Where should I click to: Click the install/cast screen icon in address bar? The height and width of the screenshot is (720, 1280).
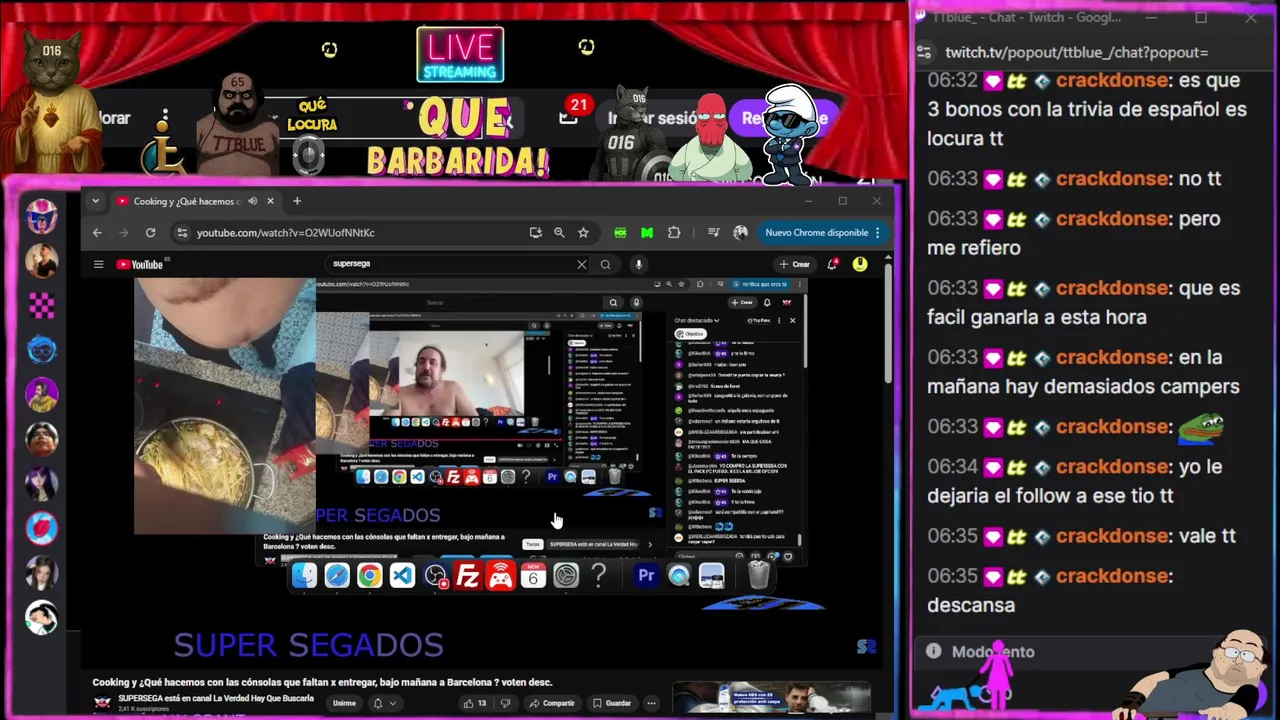(536, 233)
